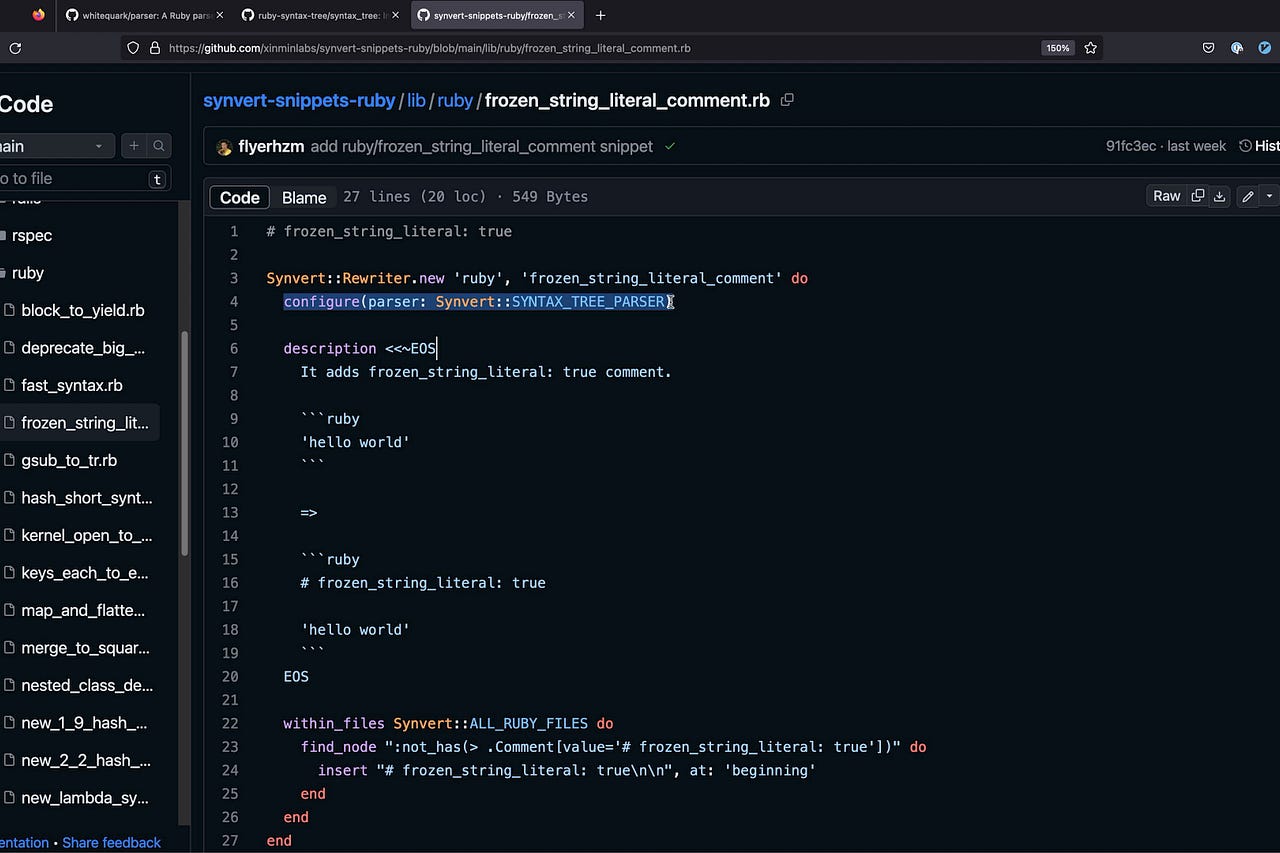
Task: Click the site security padlock icon
Action: click(x=154, y=47)
